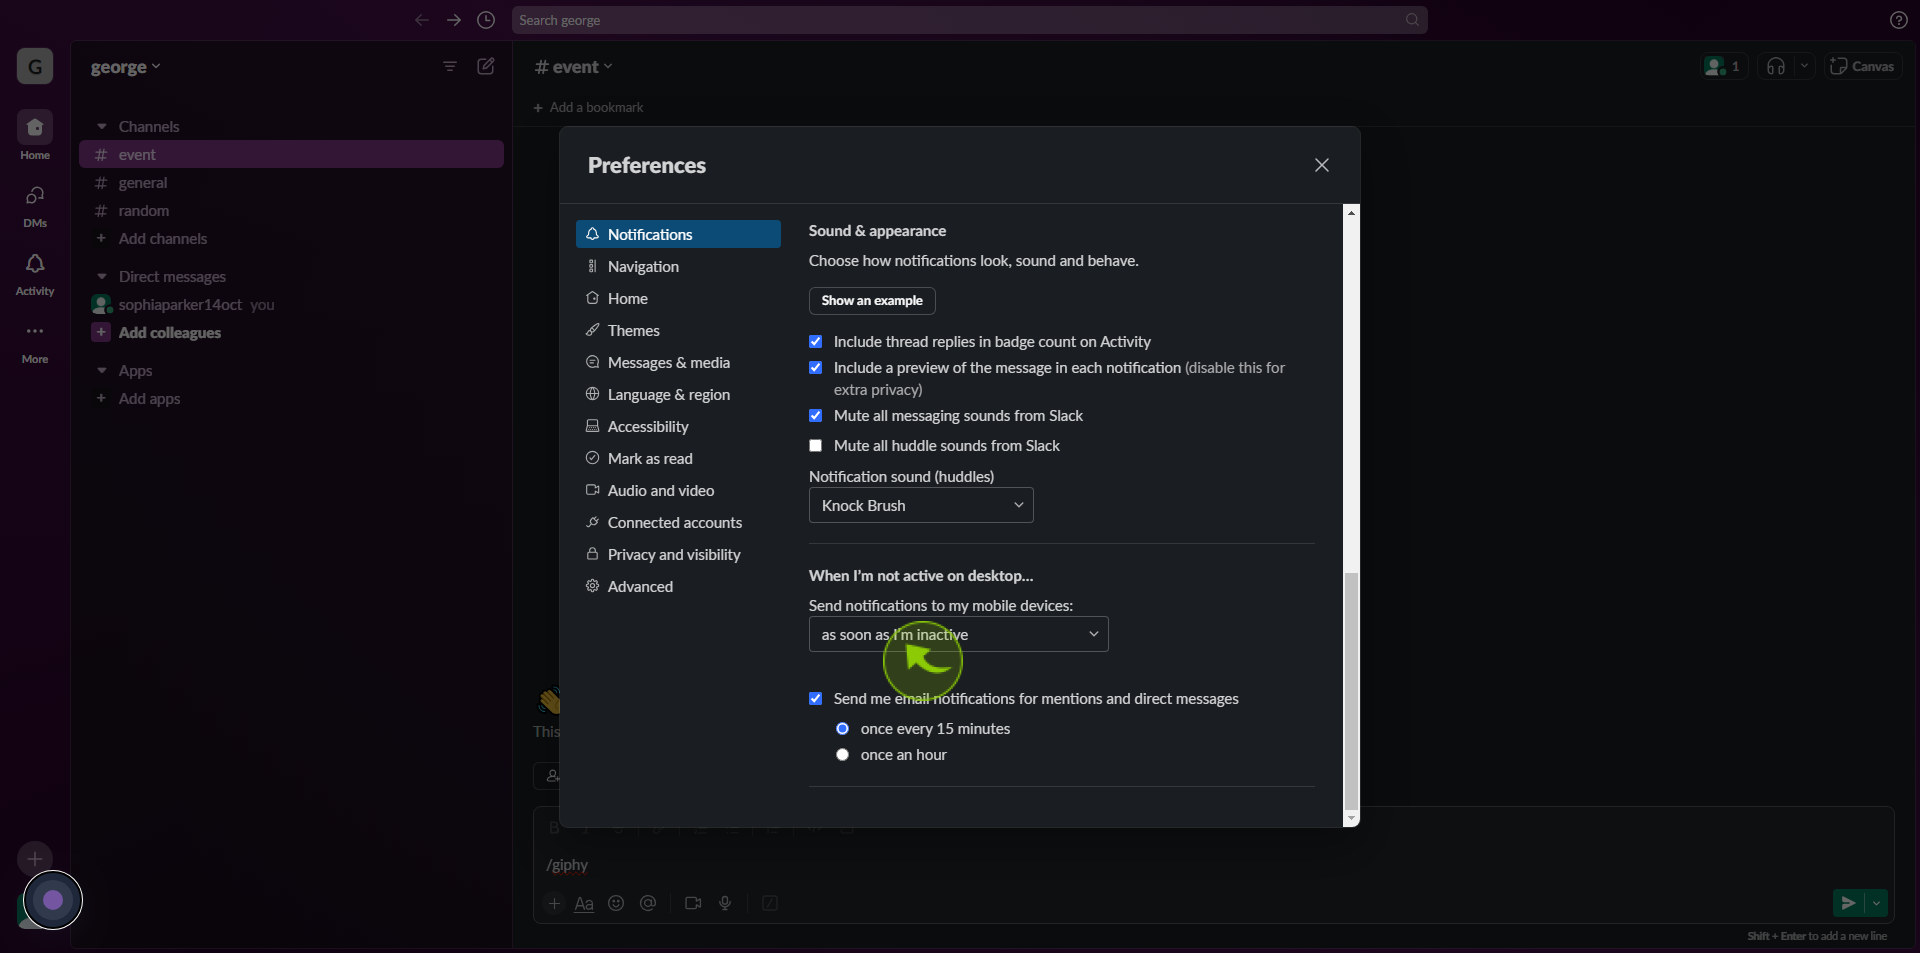Open the emoji picker icon
This screenshot has height=953, width=1920.
pyautogui.click(x=616, y=903)
